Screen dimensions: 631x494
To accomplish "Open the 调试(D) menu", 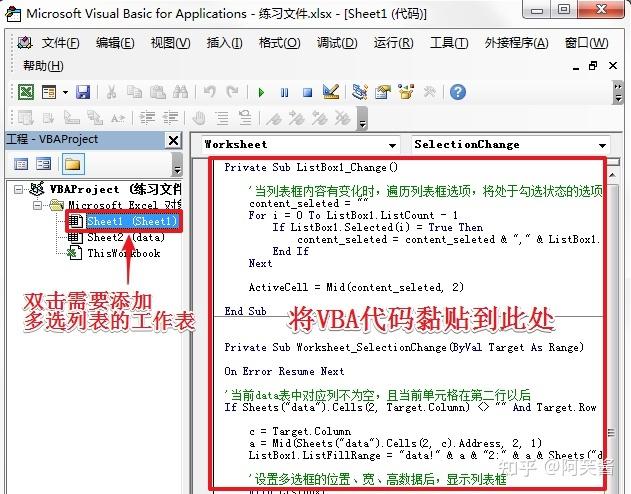I will pos(337,43).
